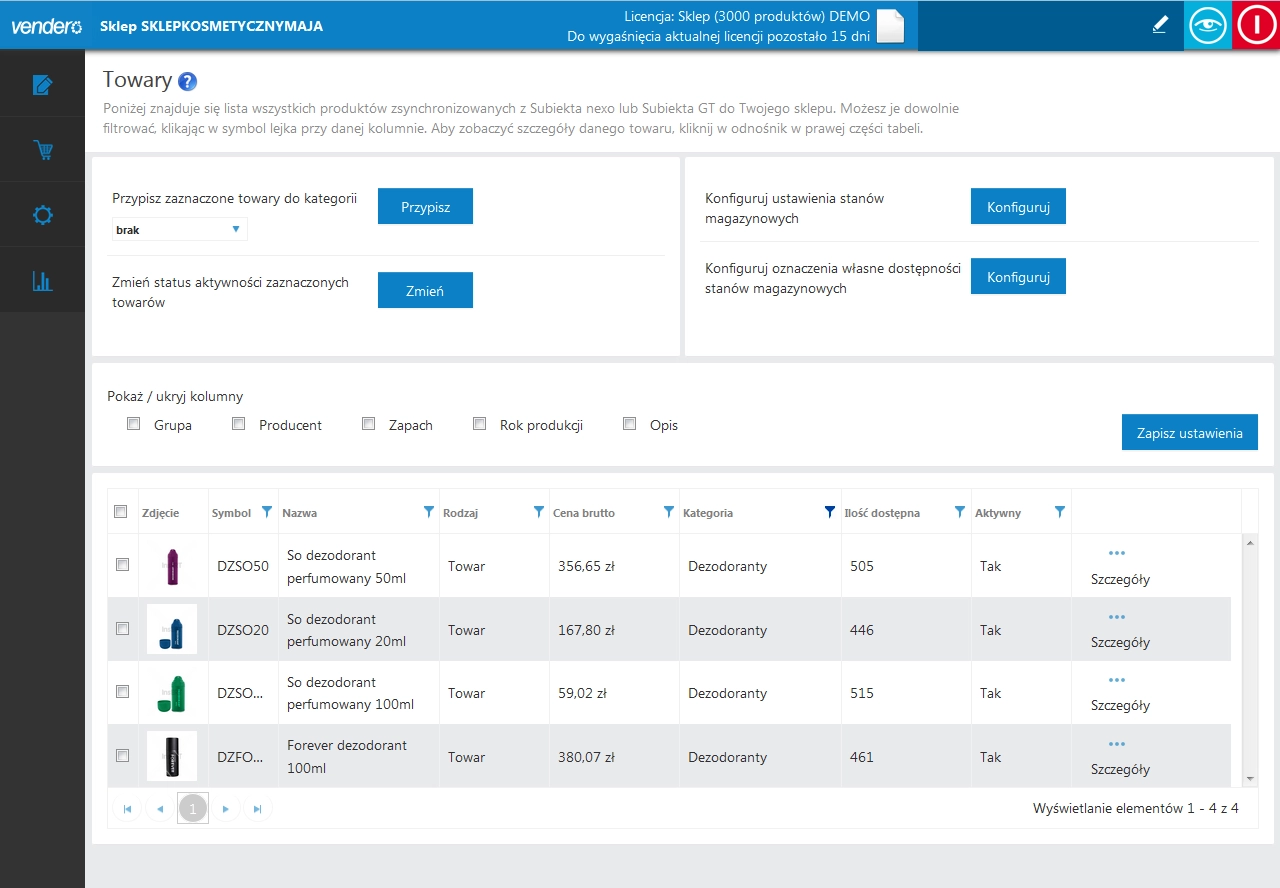
Task: Open the settings gear sidebar section
Action: 42,215
